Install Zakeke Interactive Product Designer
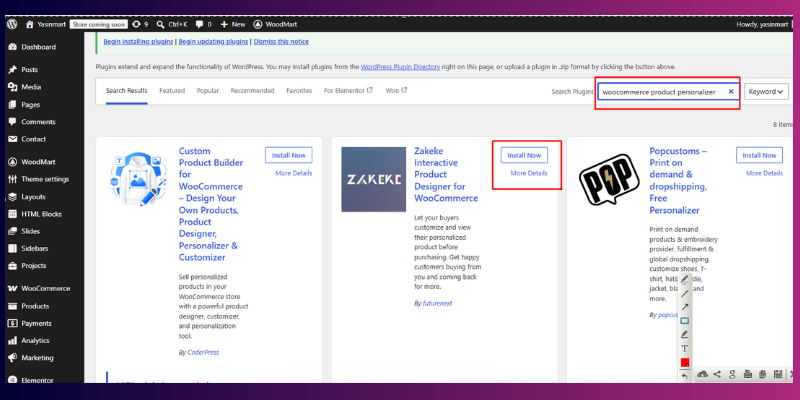Image resolution: width=800 pixels, height=400 pixels. (x=524, y=155)
